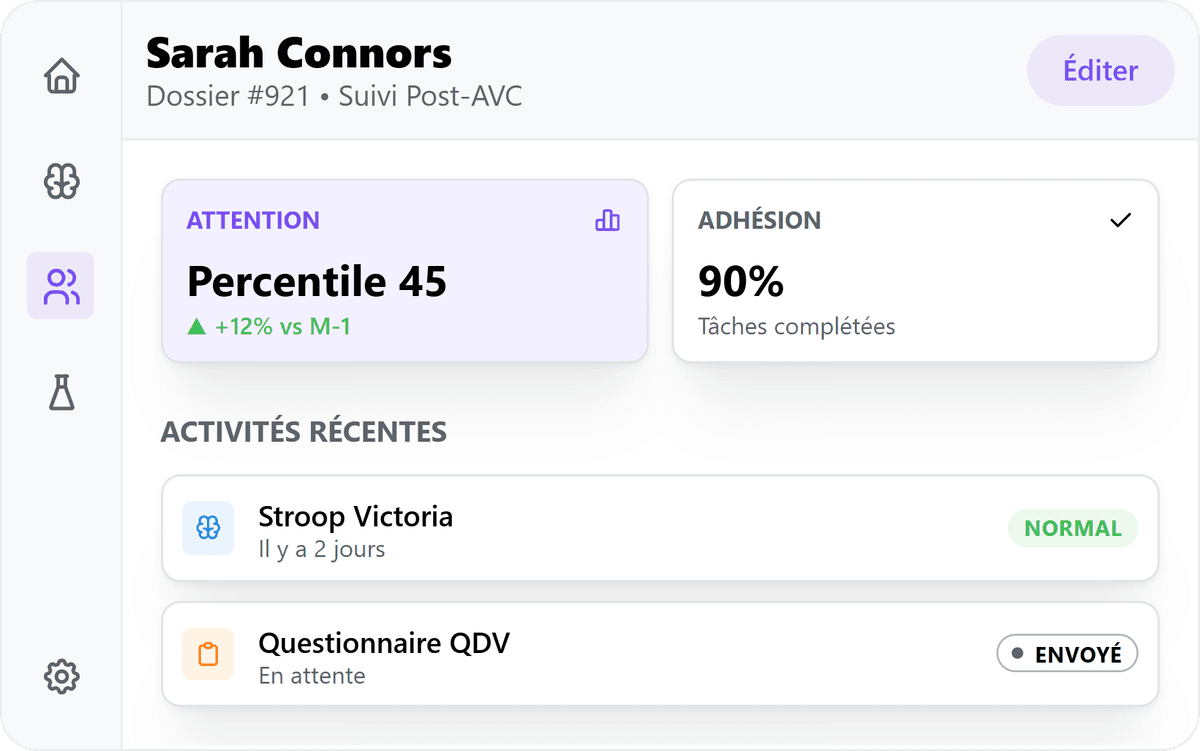Viewport: 1200px width, 751px height.
Task: Select the Questionnaire QDV activity row
Action: [x=660, y=654]
